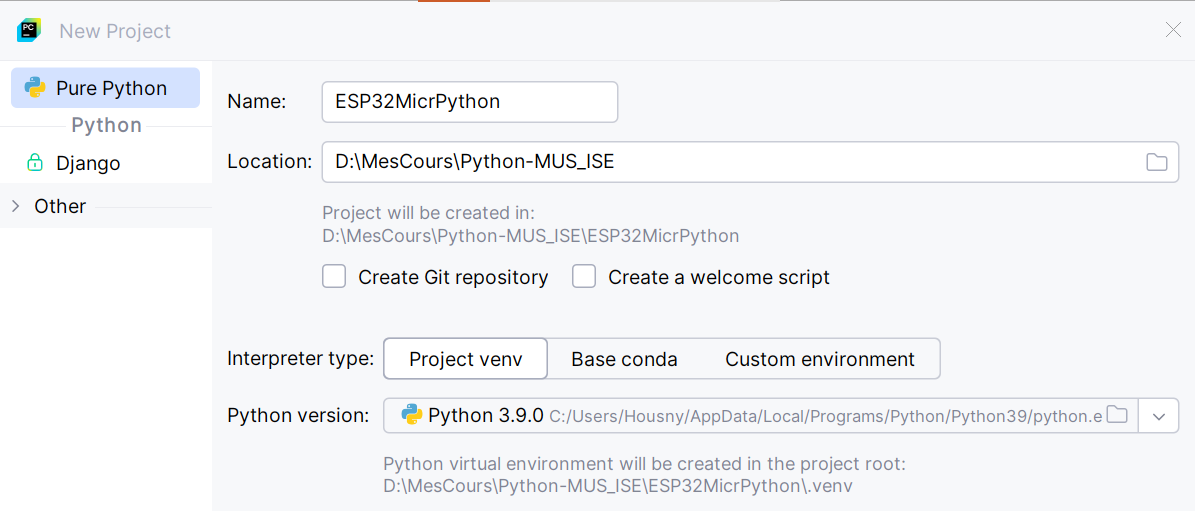1195x511 pixels.
Task: Edit the project Name field
Action: [469, 102]
